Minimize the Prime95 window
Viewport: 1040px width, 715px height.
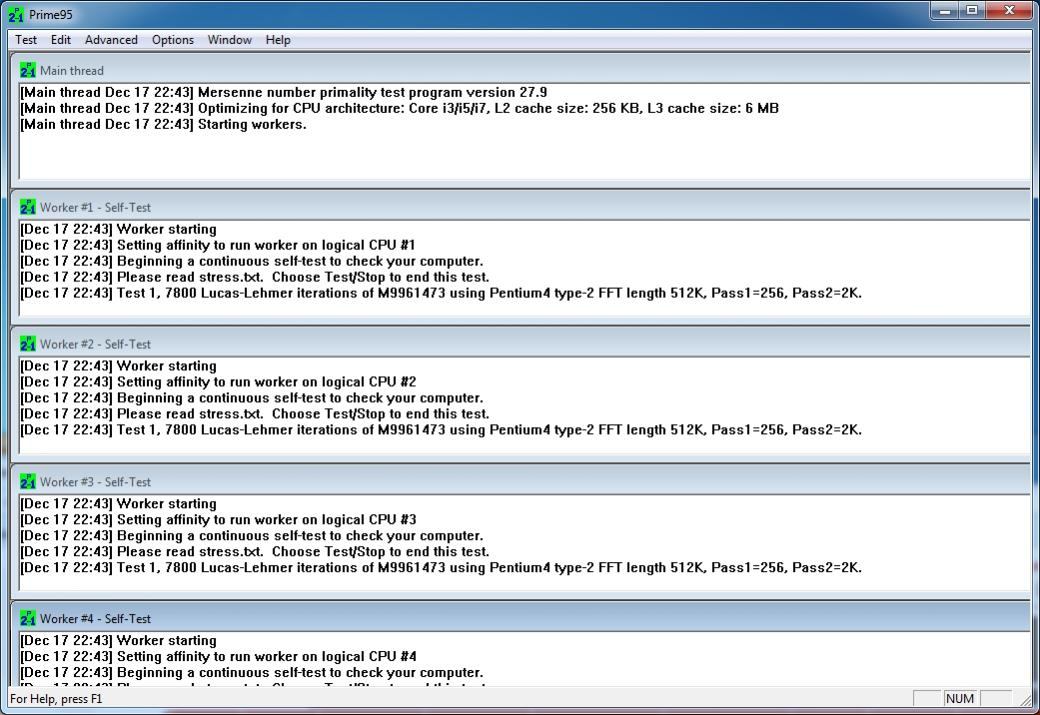click(944, 11)
